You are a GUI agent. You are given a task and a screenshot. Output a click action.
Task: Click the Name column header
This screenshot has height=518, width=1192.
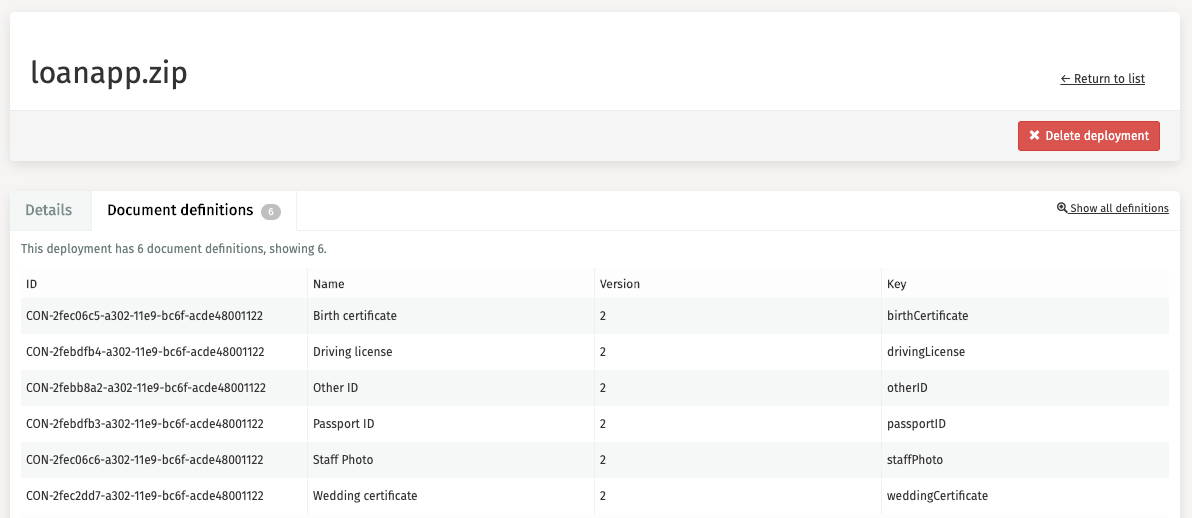tap(328, 284)
